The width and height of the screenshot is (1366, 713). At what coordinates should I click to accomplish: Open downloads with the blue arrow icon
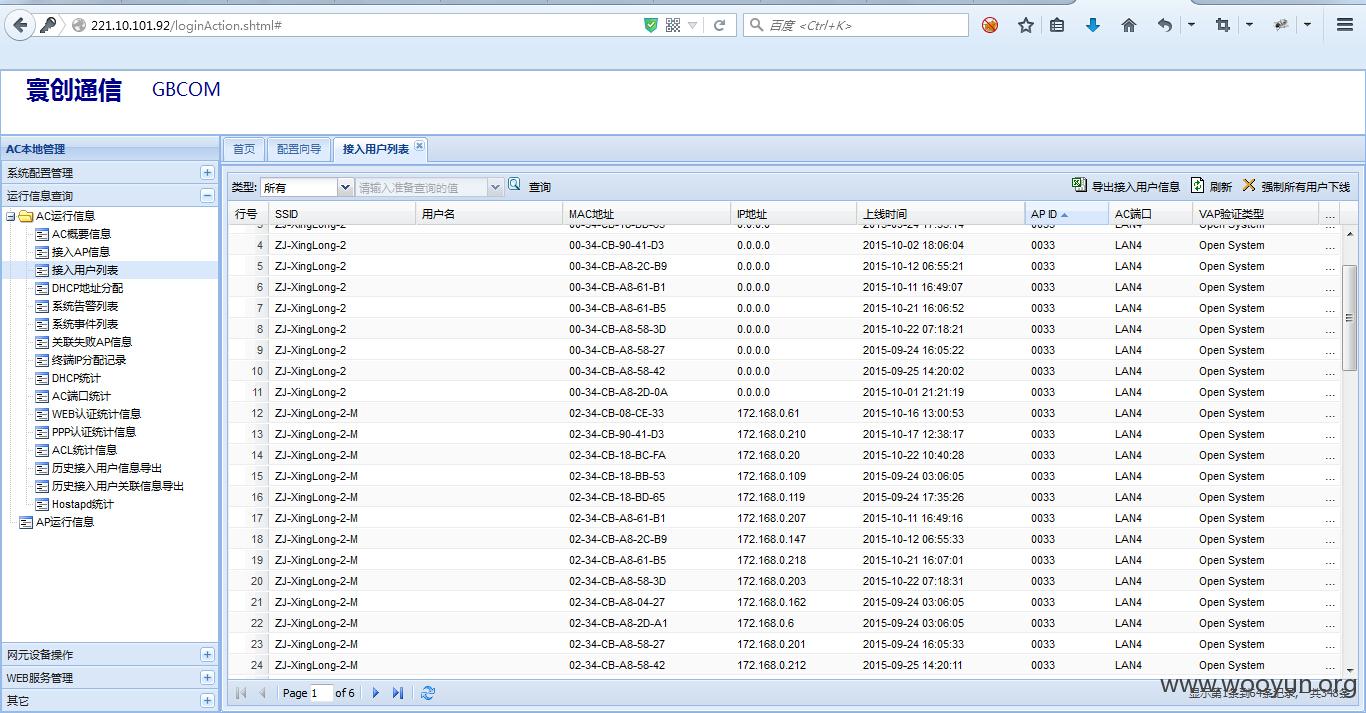pos(1092,25)
